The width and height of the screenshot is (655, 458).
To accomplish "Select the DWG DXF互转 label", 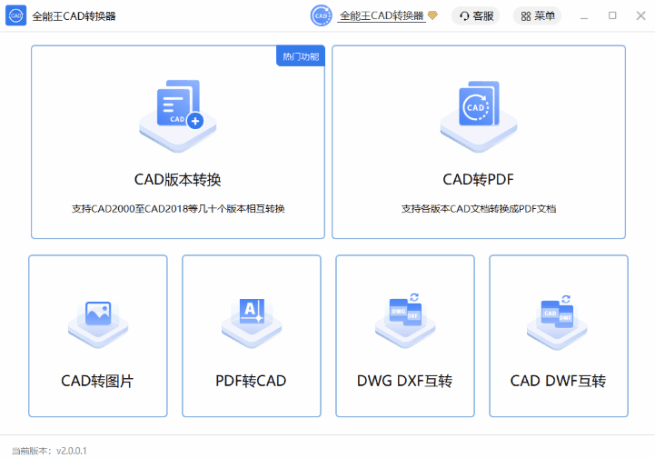I will (x=405, y=381).
